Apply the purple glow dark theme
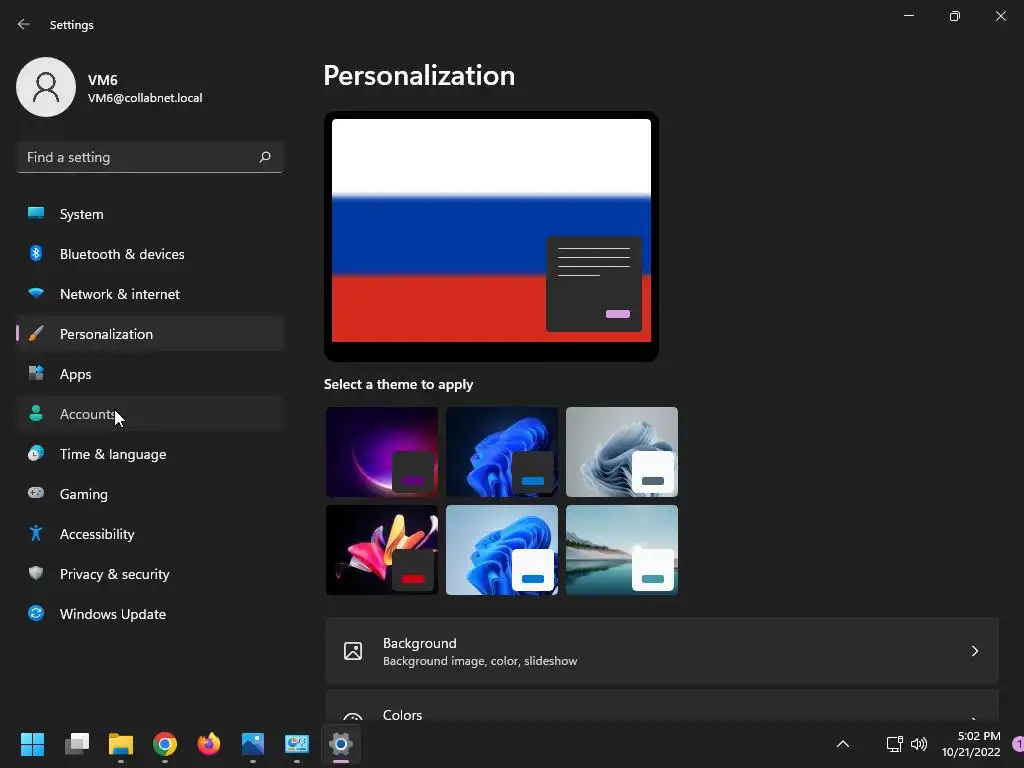Image resolution: width=1024 pixels, height=768 pixels. 382,452
